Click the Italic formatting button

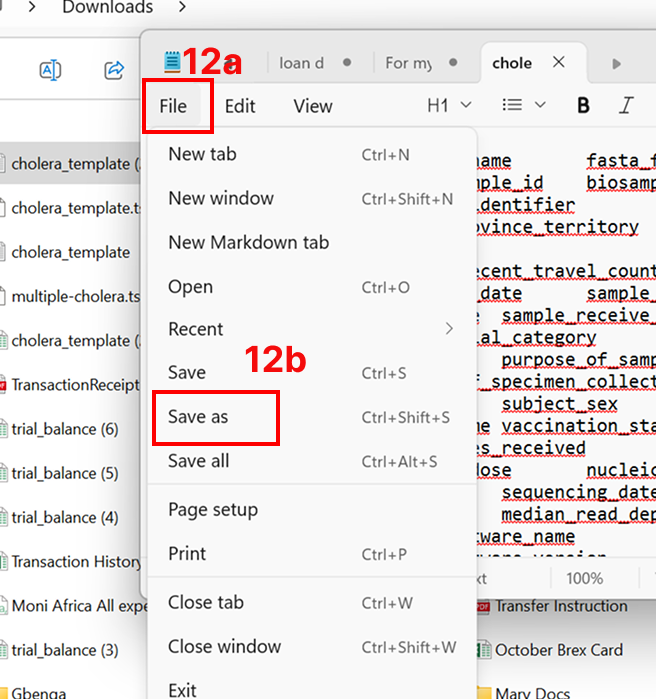(626, 106)
